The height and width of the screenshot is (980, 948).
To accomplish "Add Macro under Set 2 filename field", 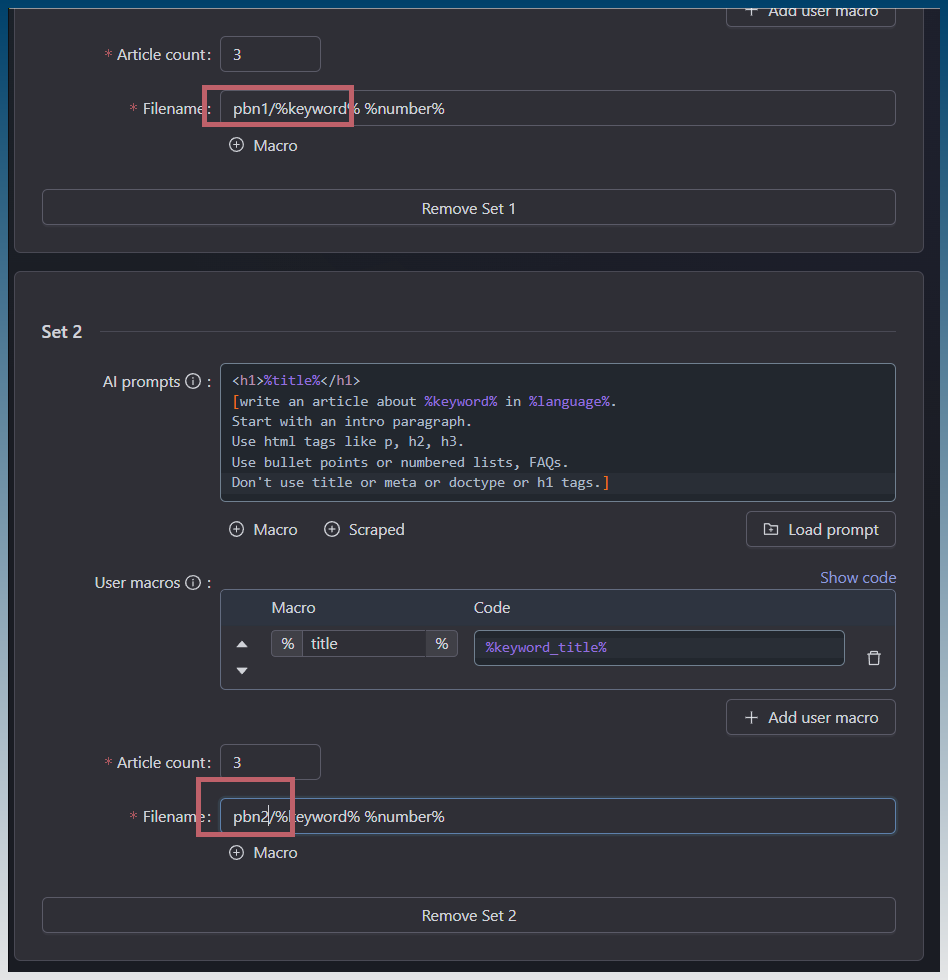I will (264, 853).
